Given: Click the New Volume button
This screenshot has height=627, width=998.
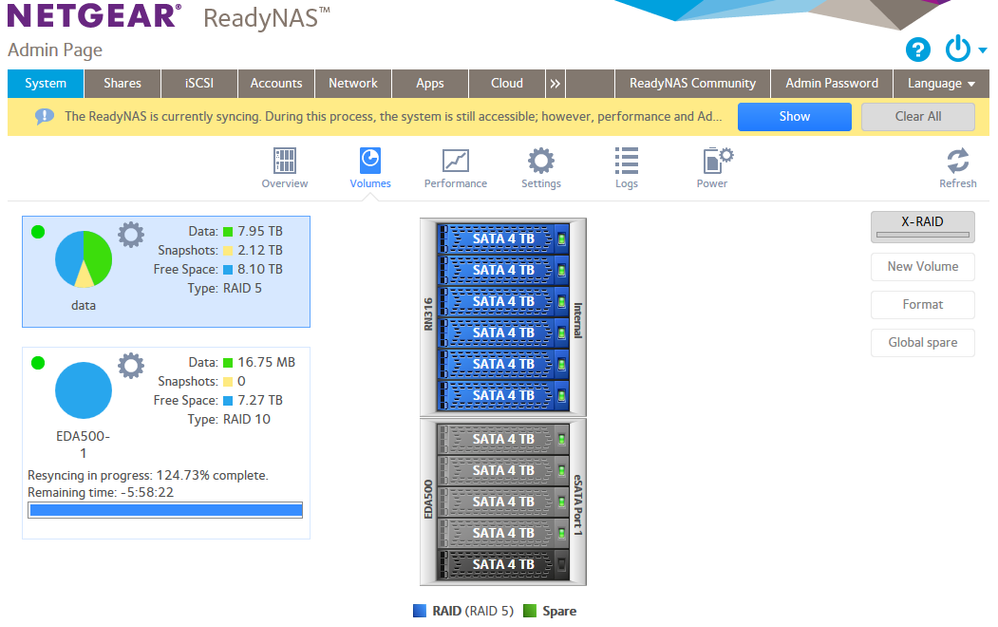Looking at the screenshot, I should 923,267.
